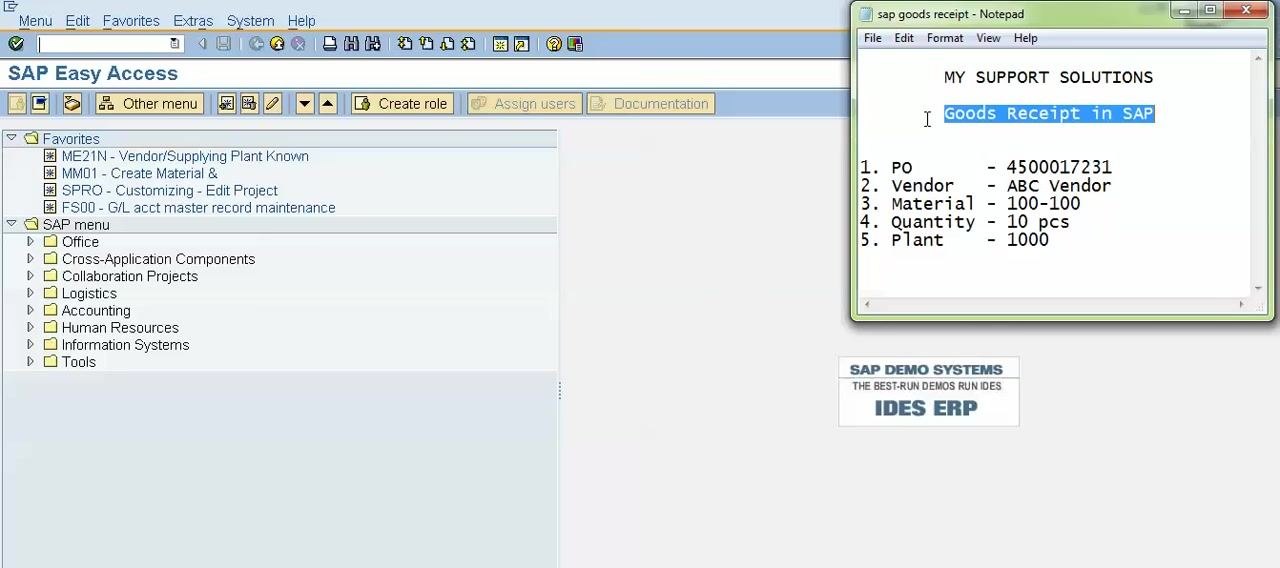Open the yellow Help question mark icon
1280x568 pixels.
click(554, 44)
